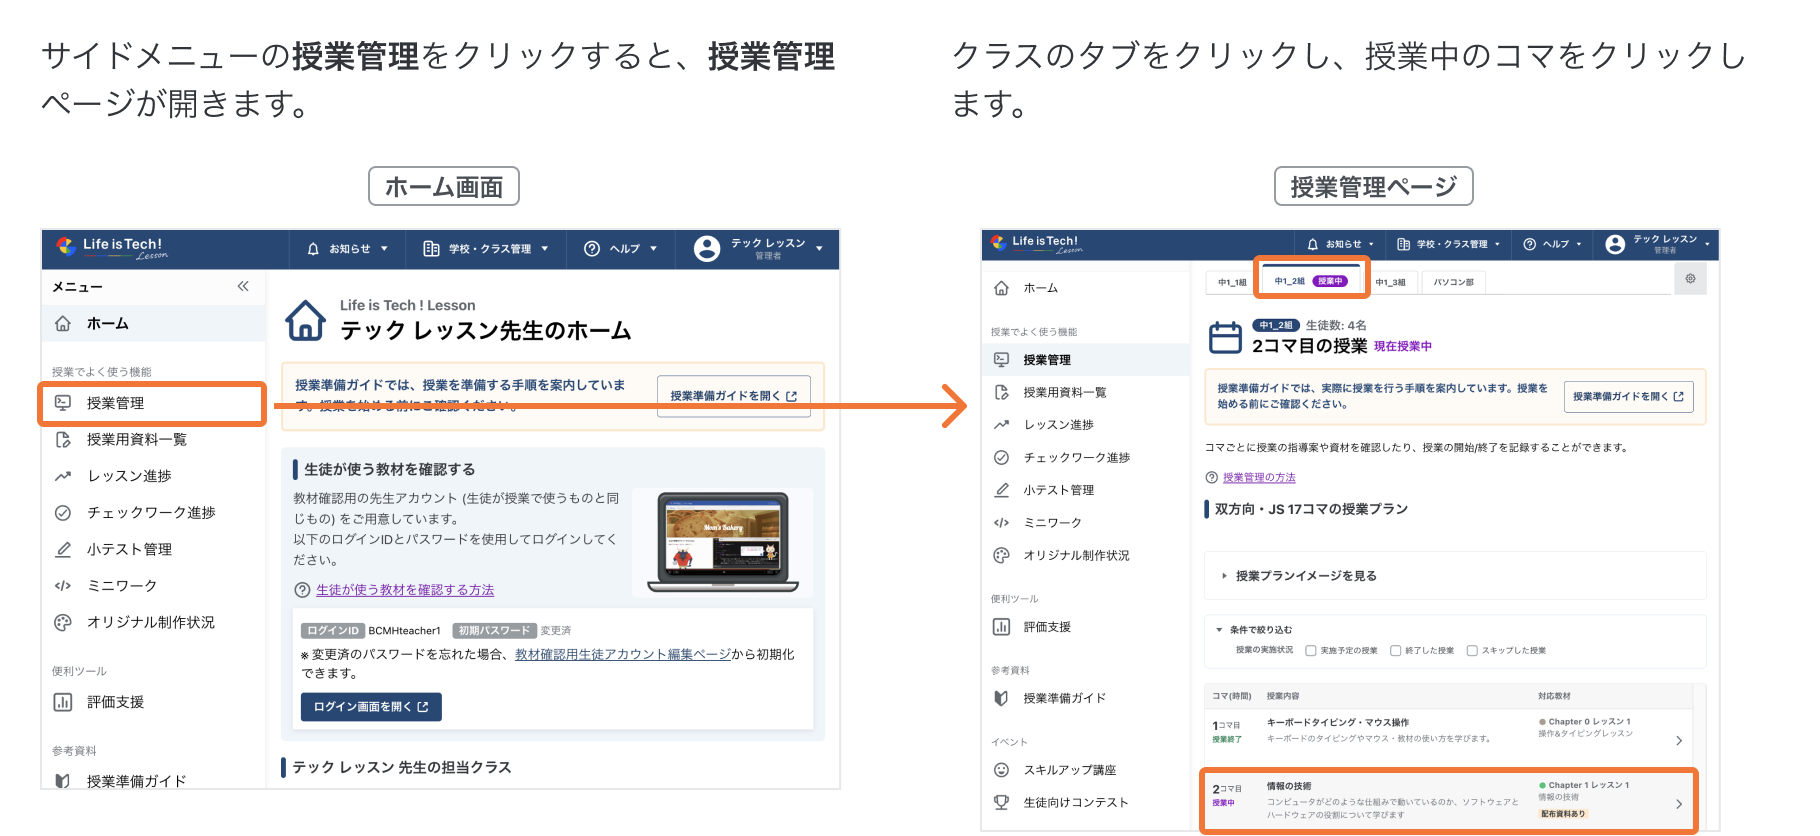Click the pencil icon for 小テスト管理 on home screen

pyautogui.click(x=63, y=549)
